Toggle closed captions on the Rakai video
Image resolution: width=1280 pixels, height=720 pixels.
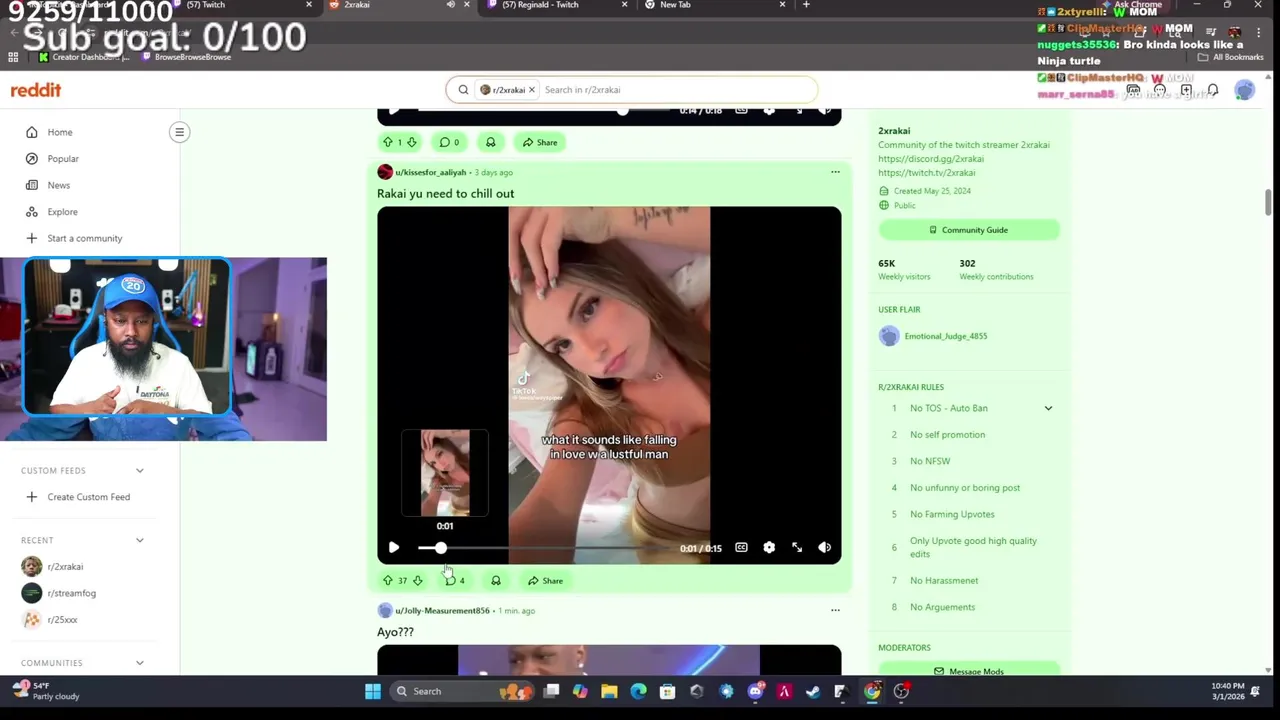pyautogui.click(x=741, y=548)
